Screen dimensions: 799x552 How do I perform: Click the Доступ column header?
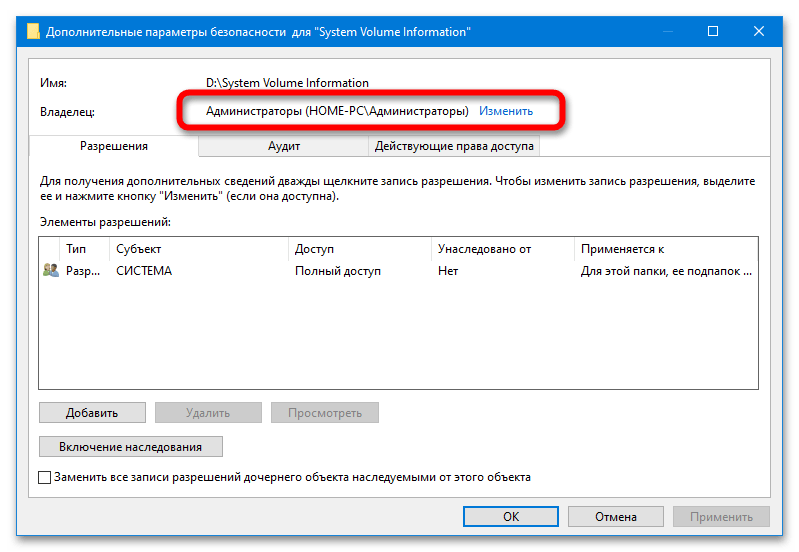[314, 248]
